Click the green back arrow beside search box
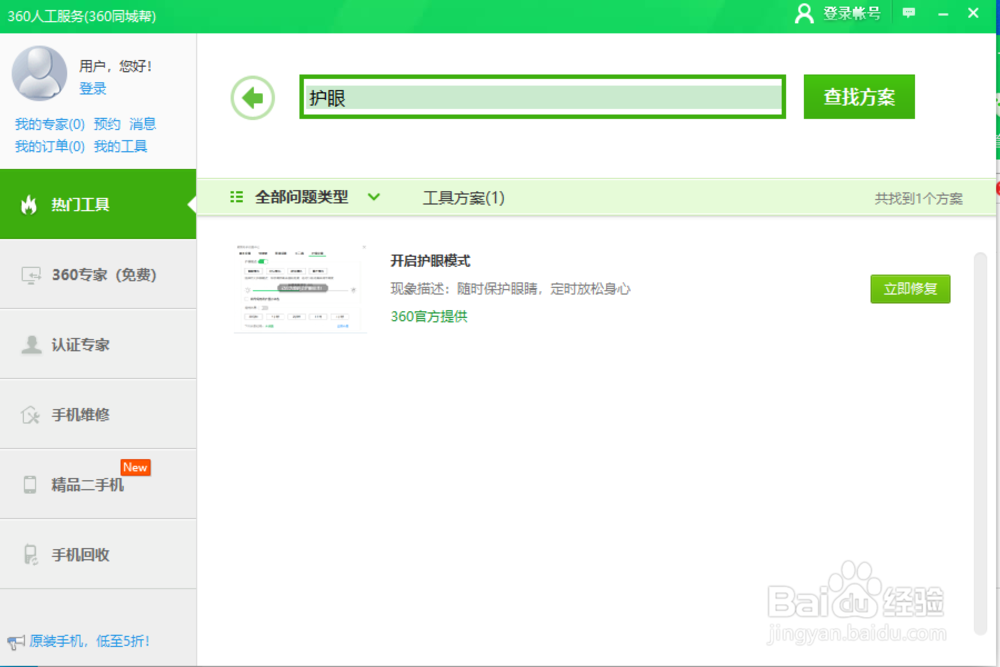Screen dimensions: 1000x667 (x=252, y=96)
